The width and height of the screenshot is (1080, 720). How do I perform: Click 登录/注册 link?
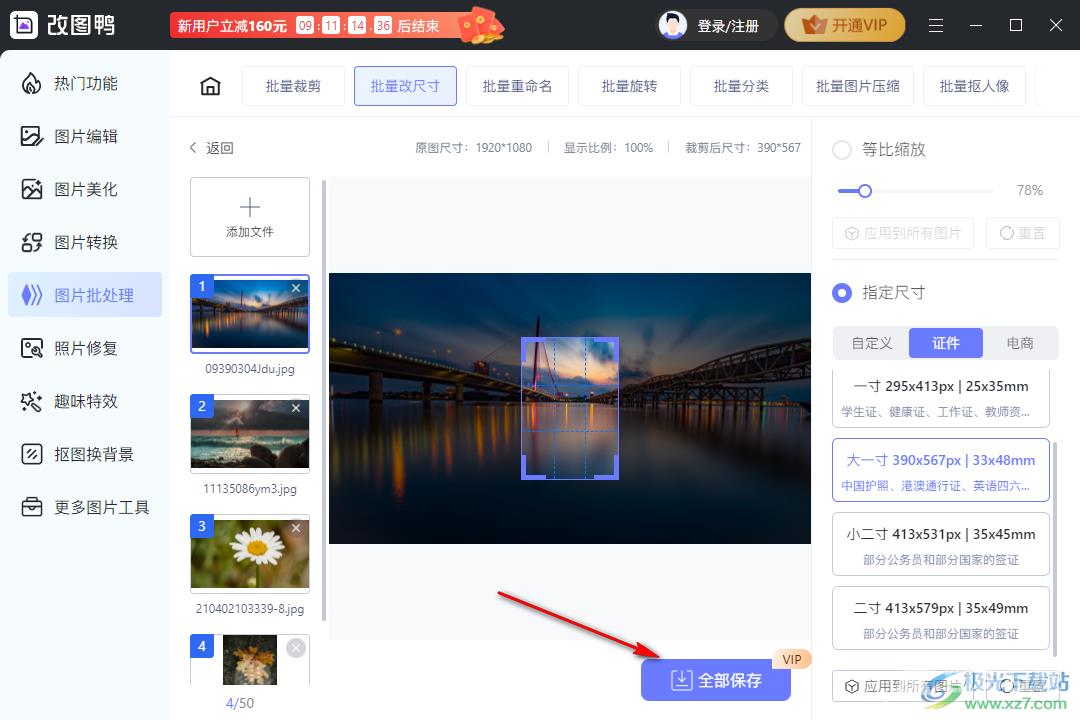pyautogui.click(x=728, y=26)
